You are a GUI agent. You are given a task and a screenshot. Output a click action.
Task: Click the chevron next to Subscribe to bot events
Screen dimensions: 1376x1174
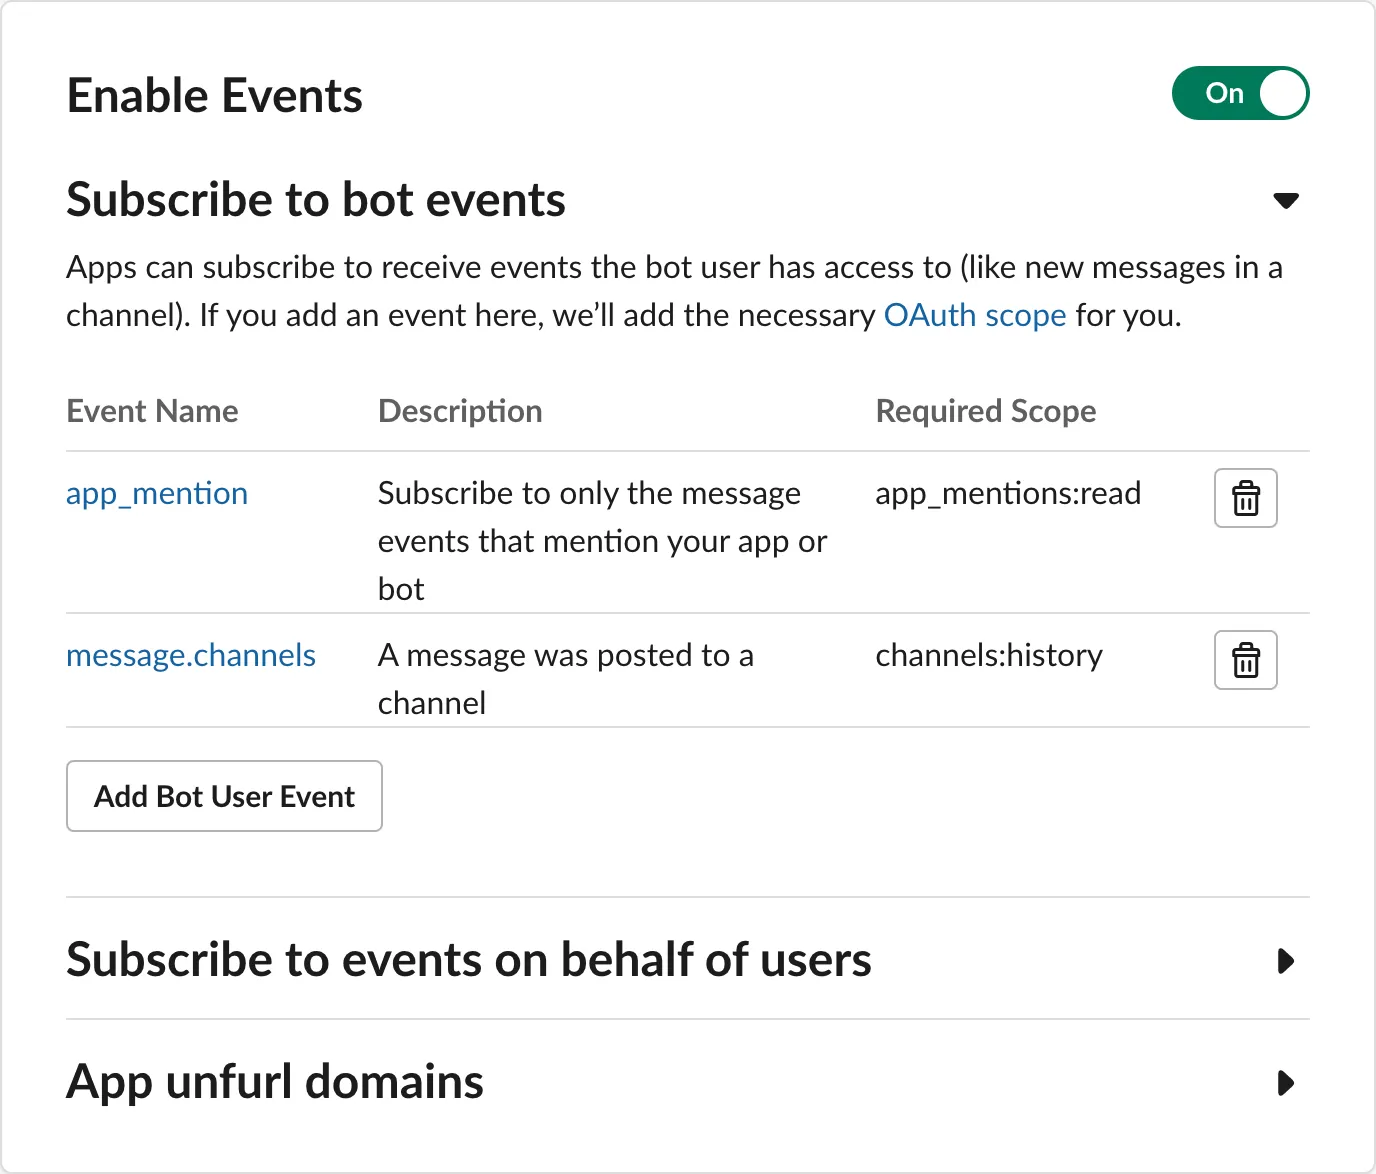pos(1286,200)
